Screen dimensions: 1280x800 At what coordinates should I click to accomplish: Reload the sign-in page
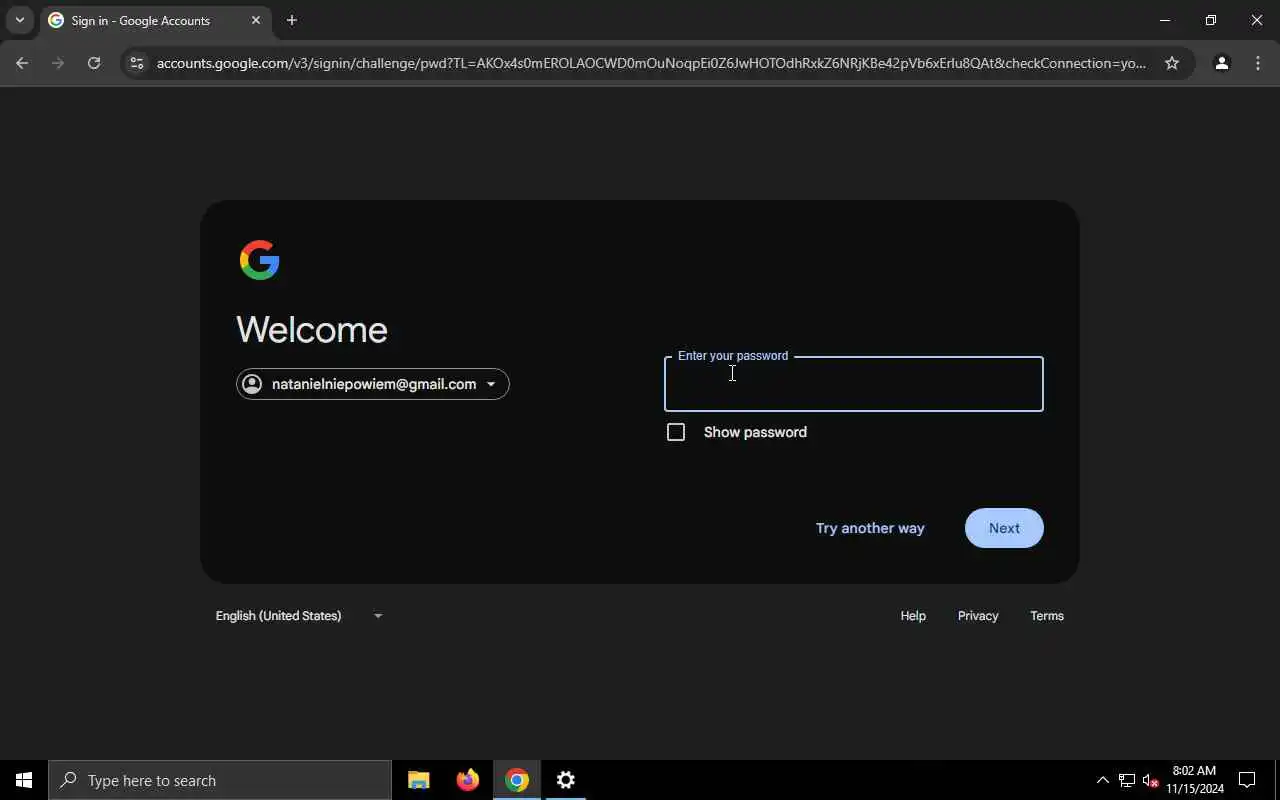pyautogui.click(x=94, y=63)
